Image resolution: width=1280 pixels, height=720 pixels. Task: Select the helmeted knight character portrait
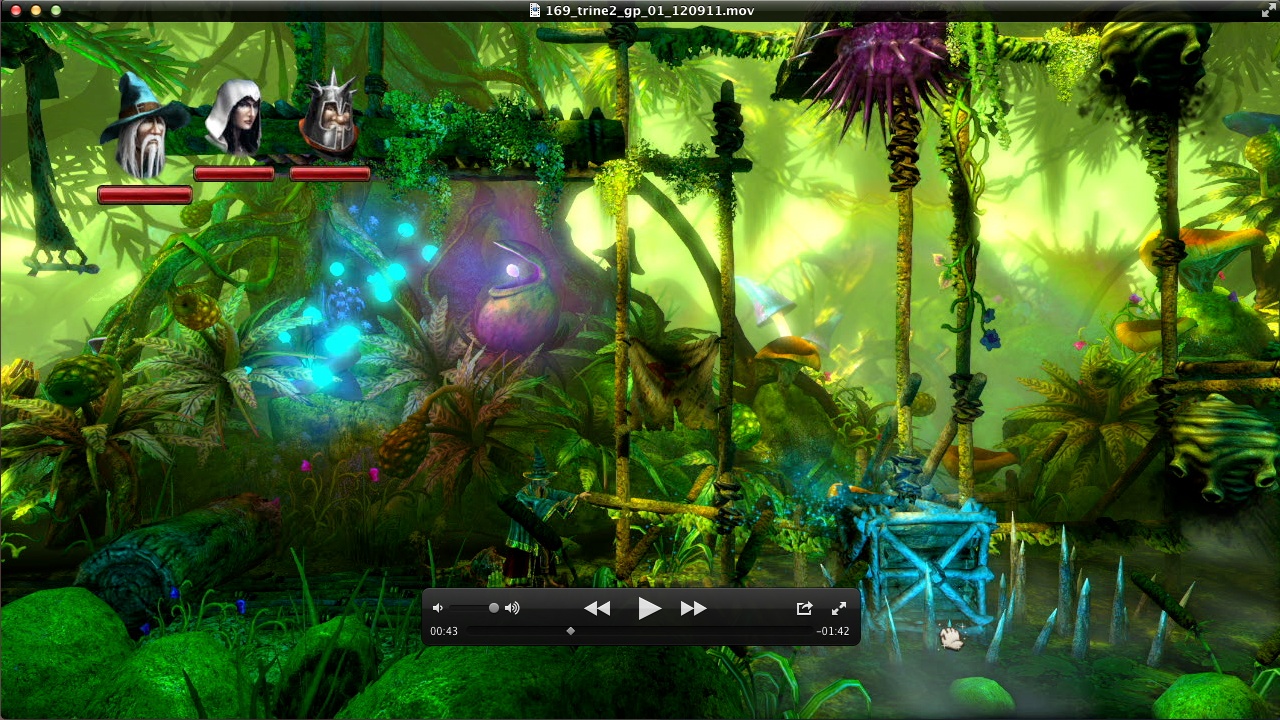coord(330,115)
